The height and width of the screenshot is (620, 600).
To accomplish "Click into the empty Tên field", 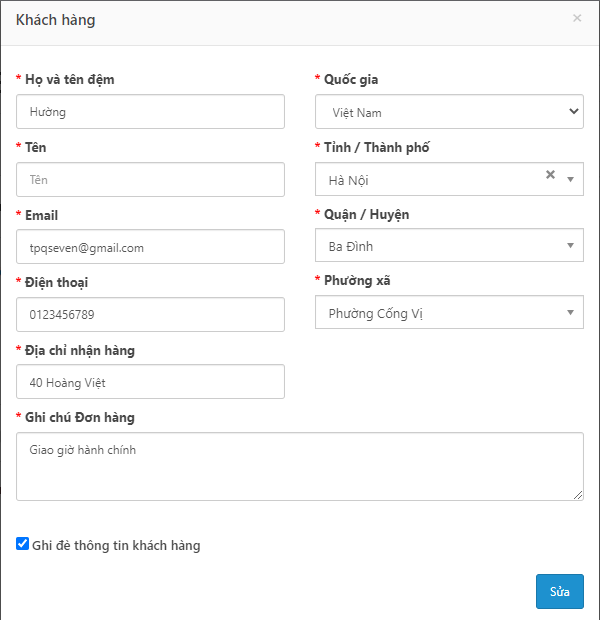I will pyautogui.click(x=150, y=180).
